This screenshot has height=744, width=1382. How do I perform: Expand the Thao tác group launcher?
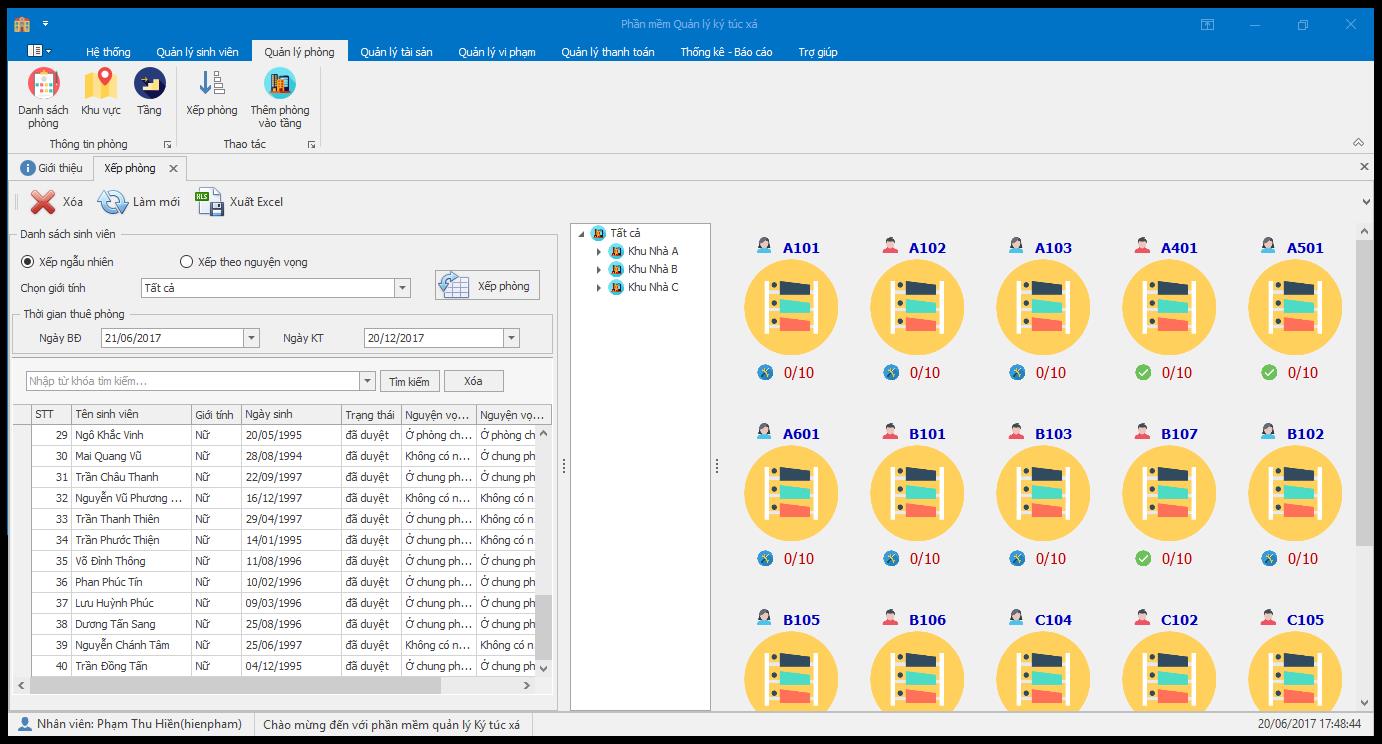(312, 145)
